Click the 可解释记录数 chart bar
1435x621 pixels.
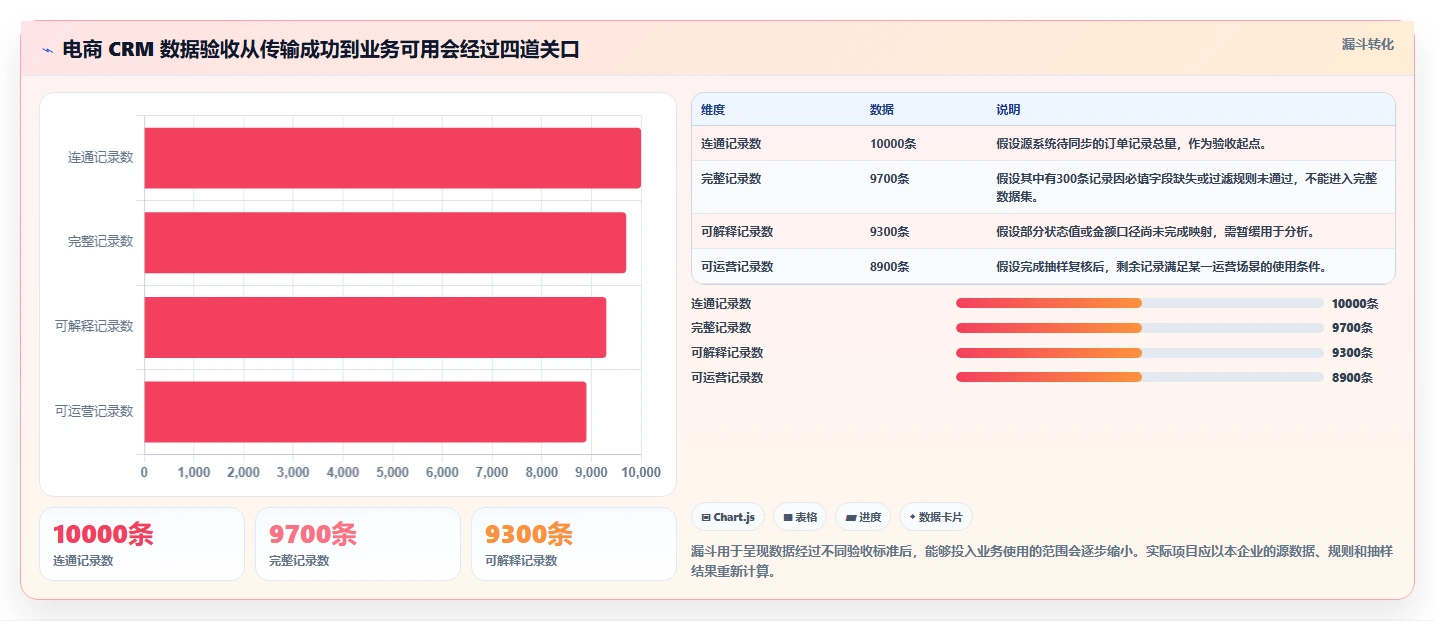coord(375,327)
